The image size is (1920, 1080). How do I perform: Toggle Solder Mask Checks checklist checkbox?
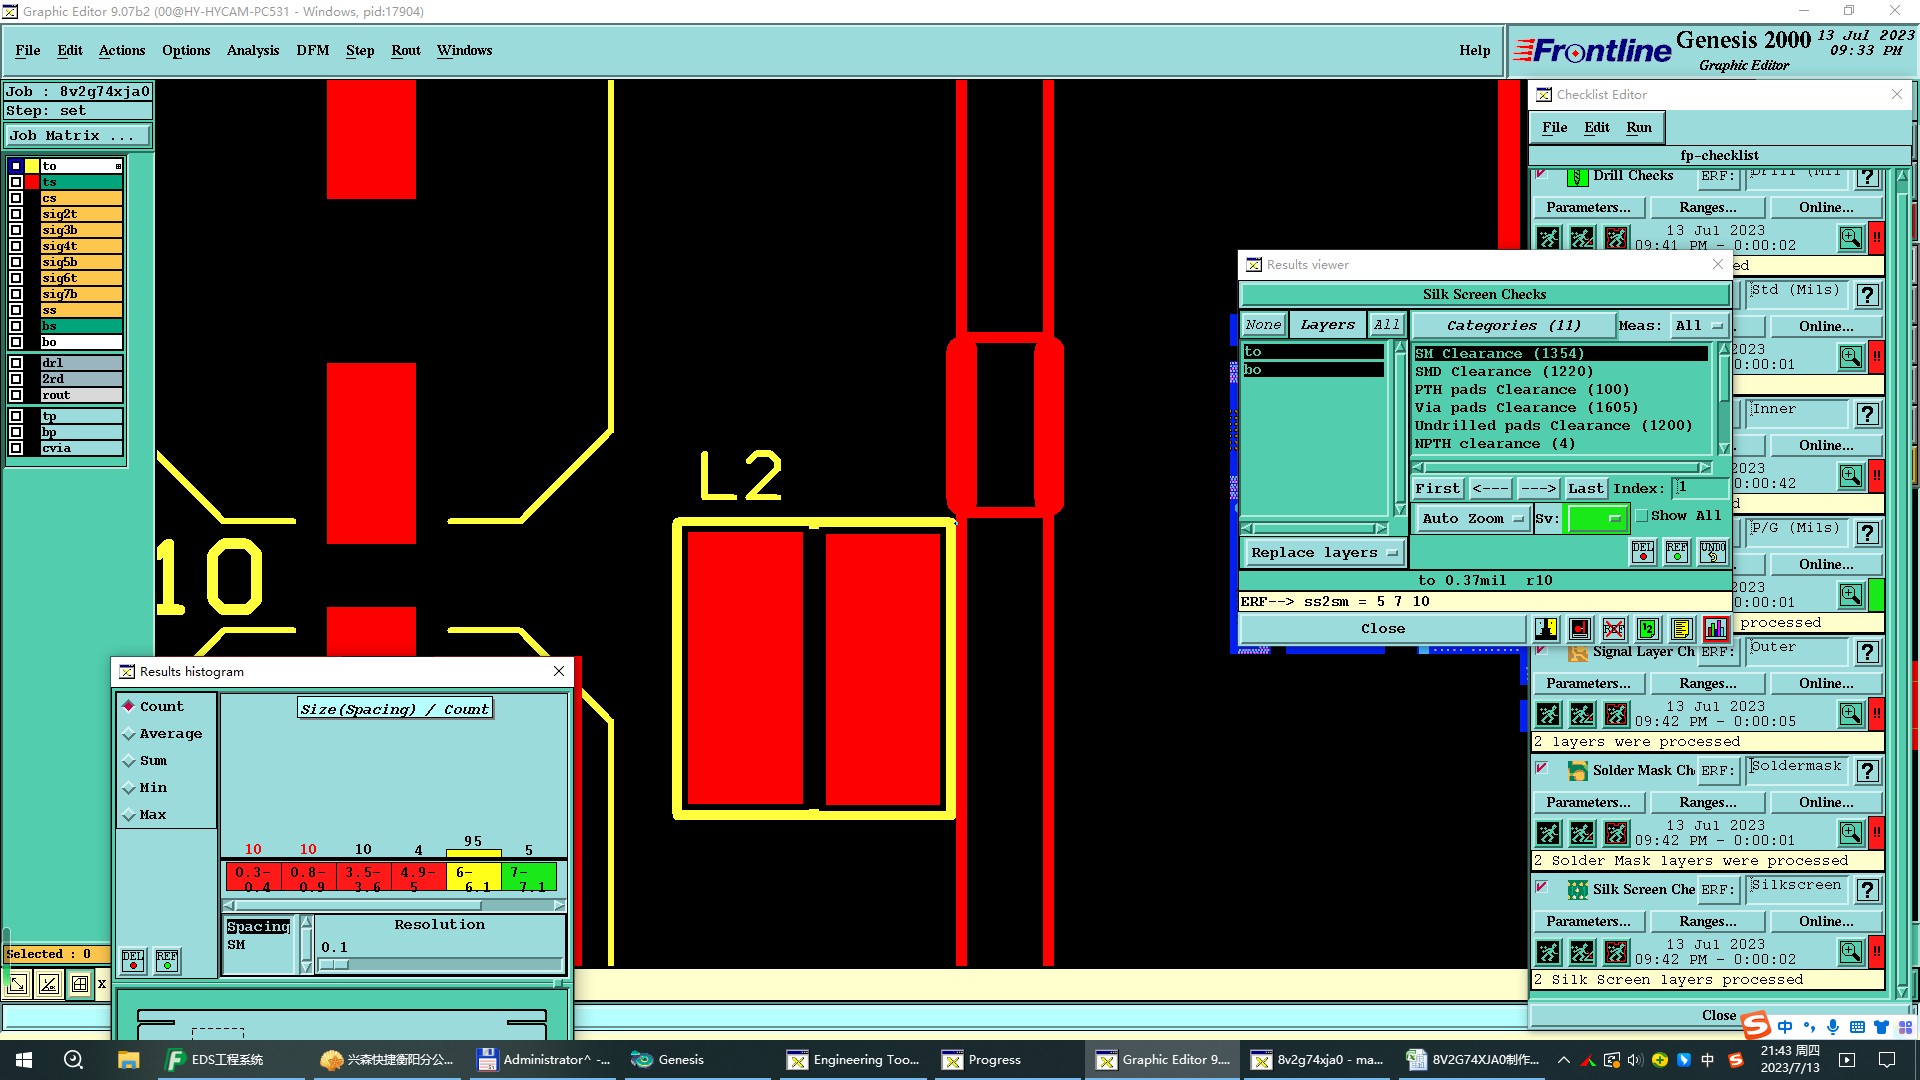[x=1542, y=768]
